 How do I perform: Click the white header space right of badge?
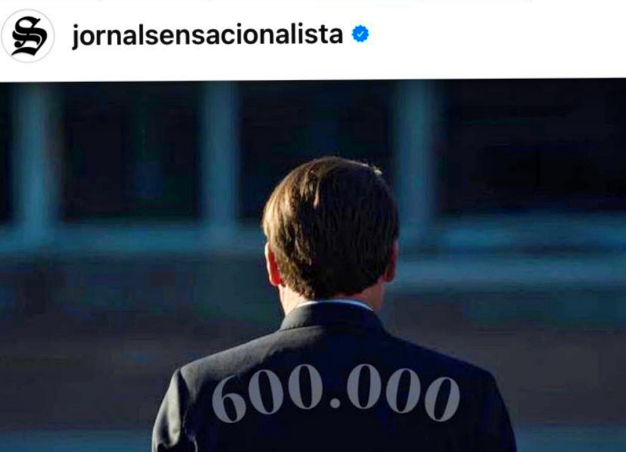pyautogui.click(x=497, y=38)
